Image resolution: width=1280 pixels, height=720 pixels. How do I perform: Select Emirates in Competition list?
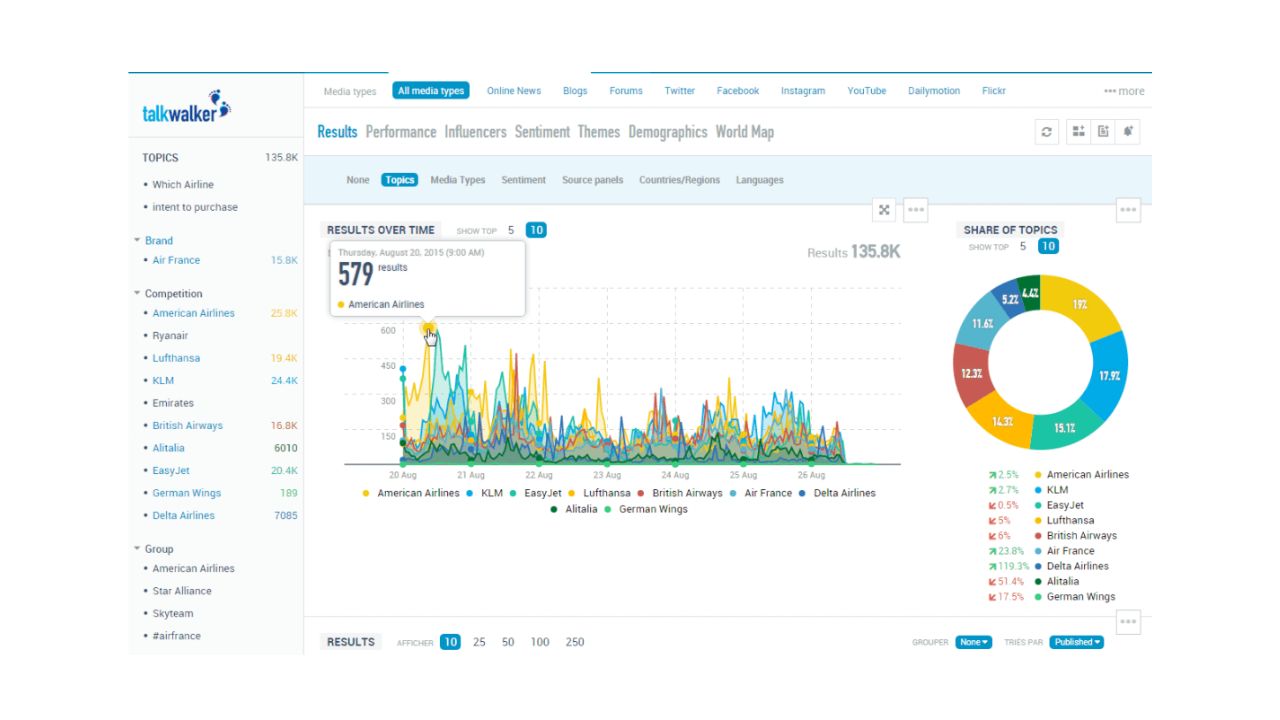pyautogui.click(x=173, y=403)
